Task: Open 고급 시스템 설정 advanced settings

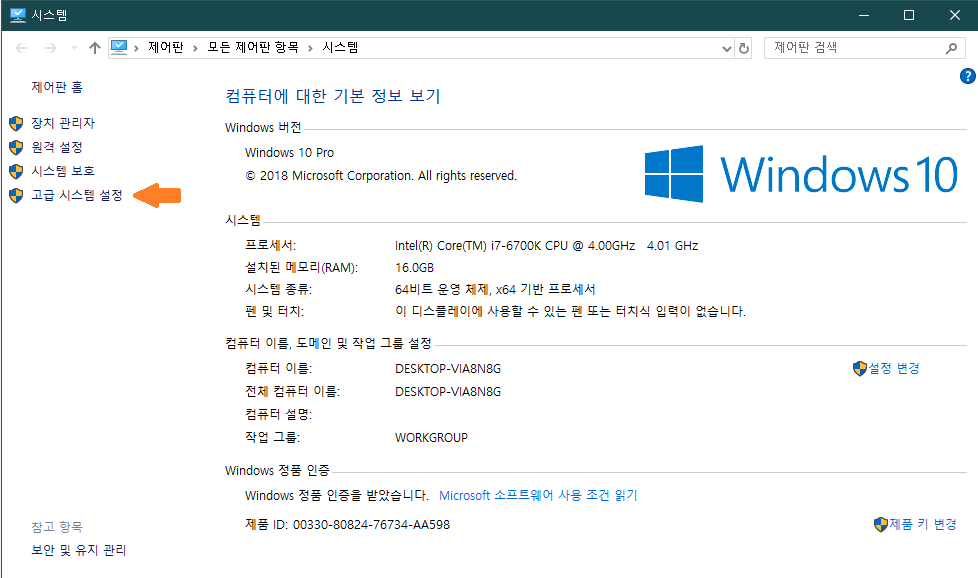Action: [77, 195]
